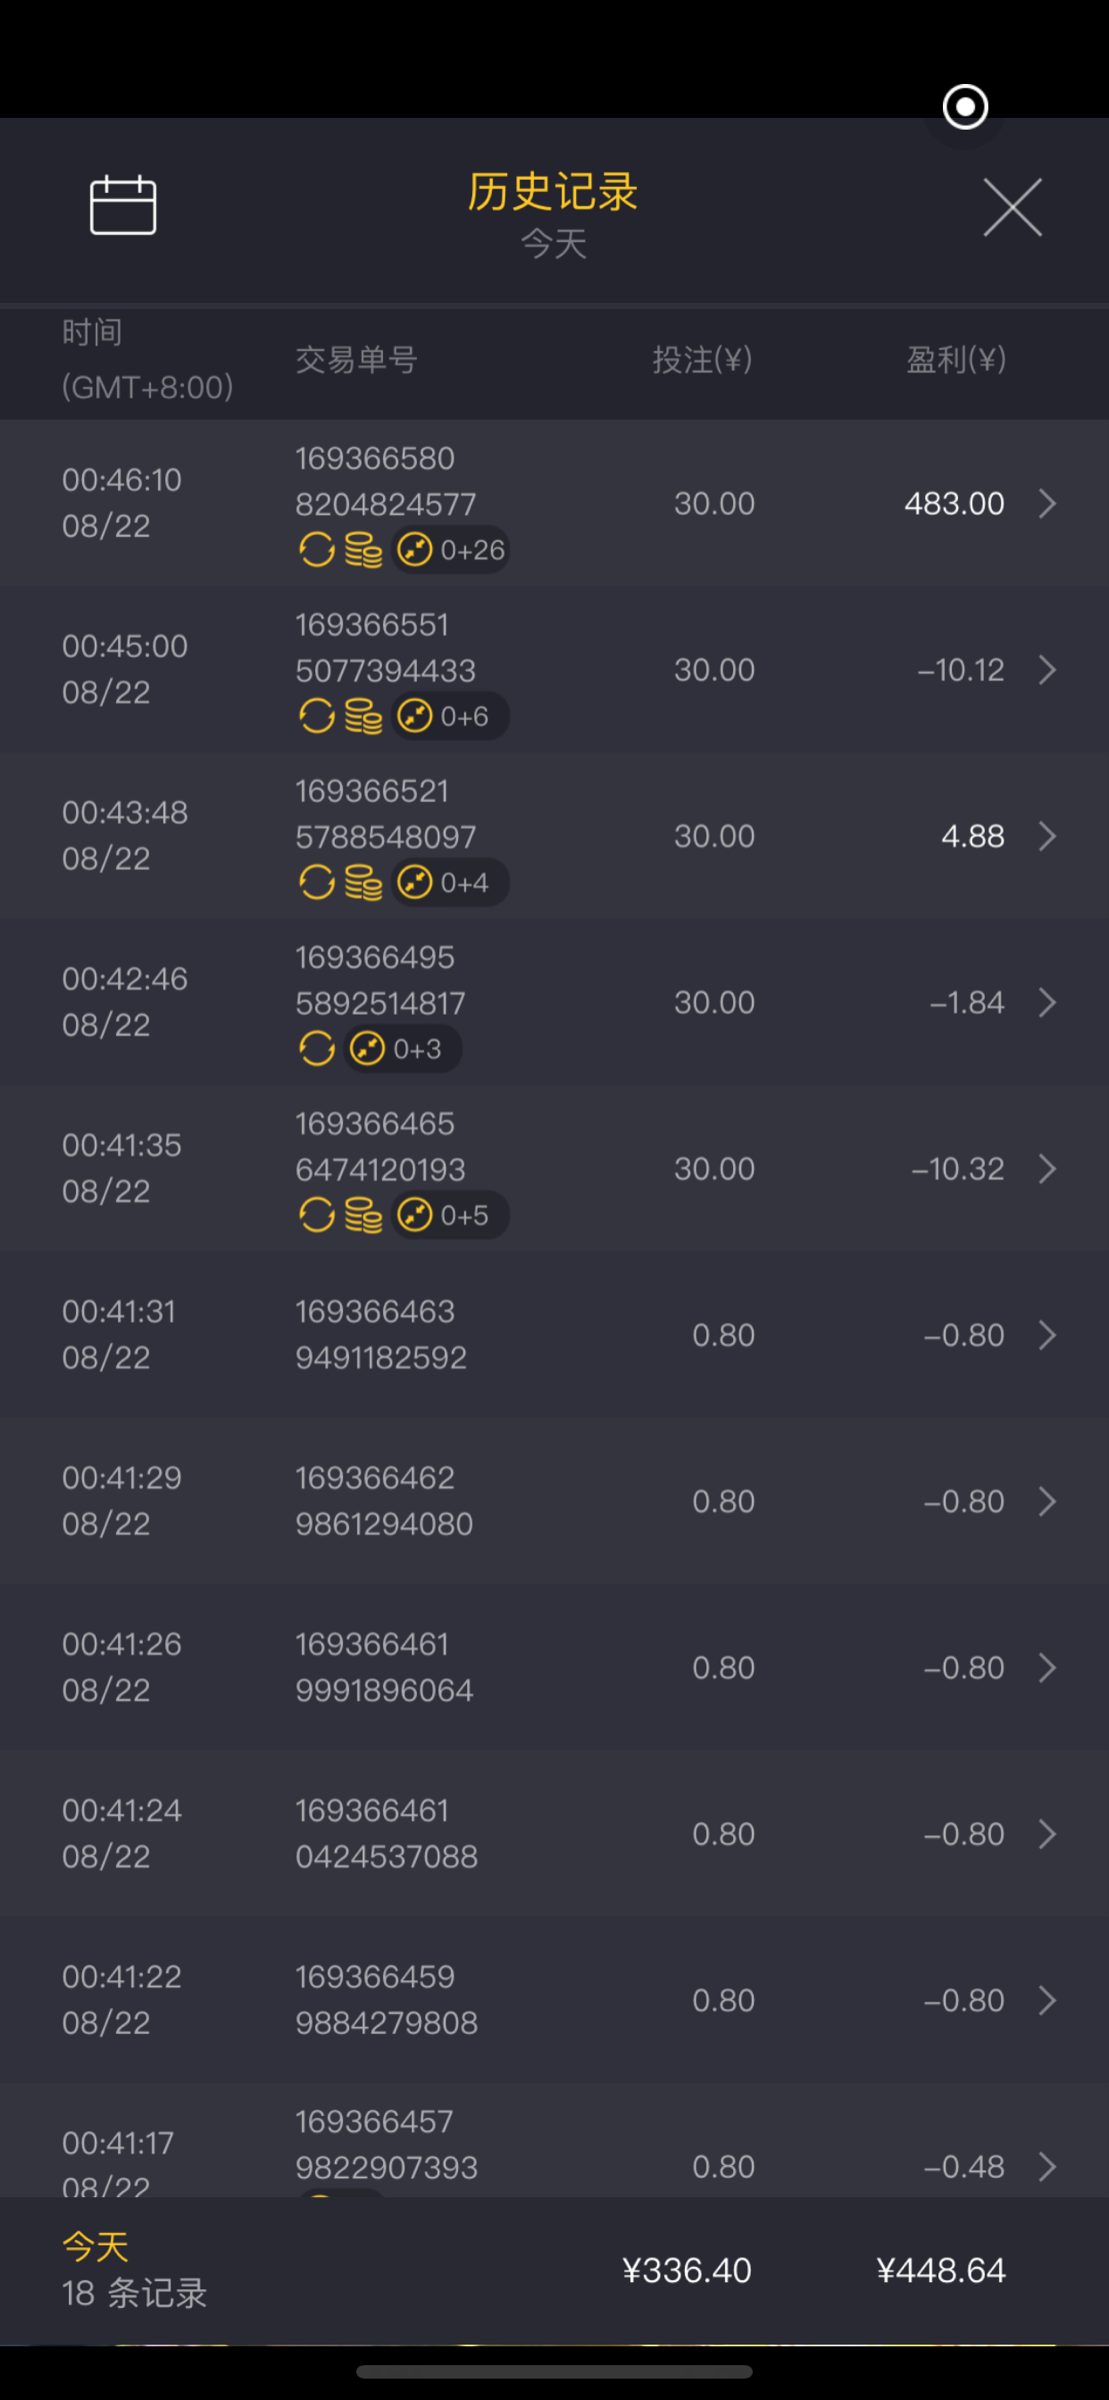
Task: Expand details for the -10.12 profit record
Action: point(1047,670)
